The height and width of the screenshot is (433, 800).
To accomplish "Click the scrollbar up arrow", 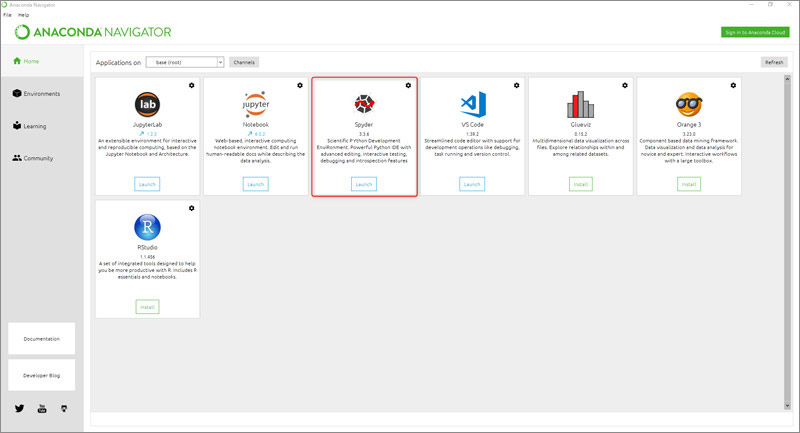I will pos(787,79).
